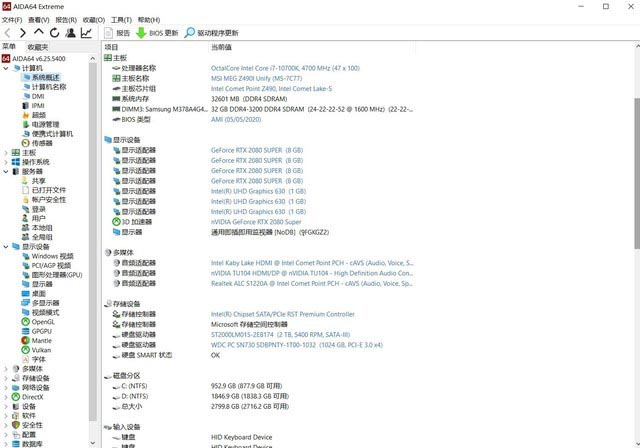Open AMI (05/05/2020) BIOS link
640x448 pixels.
tap(236, 120)
